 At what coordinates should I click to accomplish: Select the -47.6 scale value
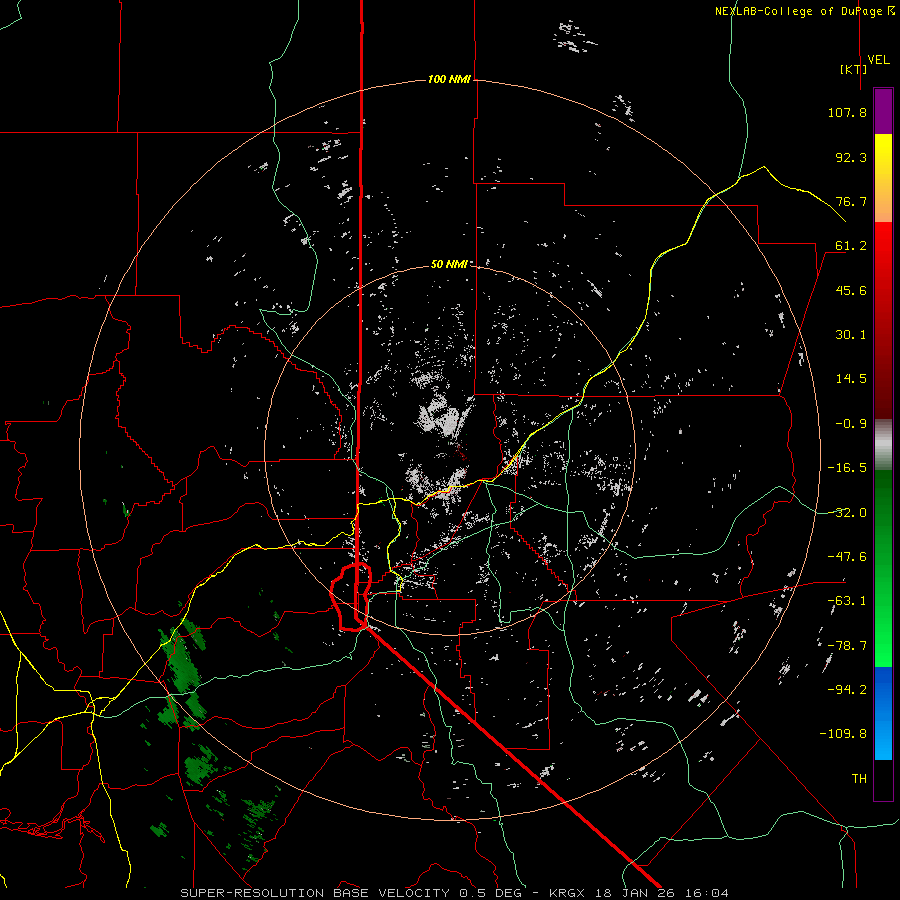click(847, 557)
